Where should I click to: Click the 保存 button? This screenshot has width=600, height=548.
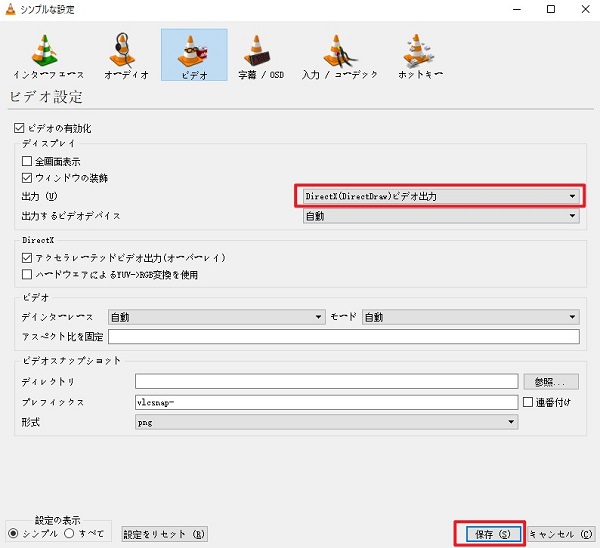pyautogui.click(x=493, y=534)
